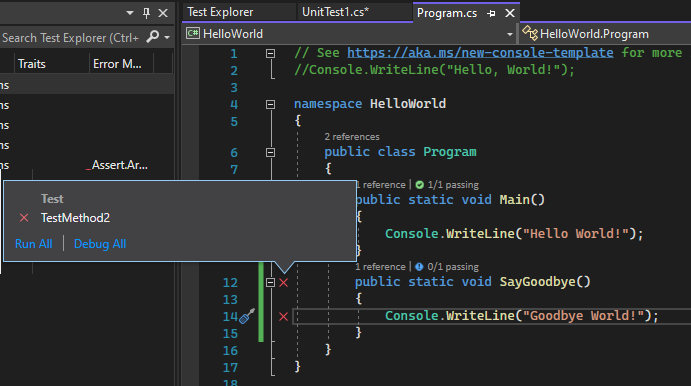Open the HelloWorld project dropdown
The height and width of the screenshot is (386, 691).
pyautogui.click(x=510, y=34)
